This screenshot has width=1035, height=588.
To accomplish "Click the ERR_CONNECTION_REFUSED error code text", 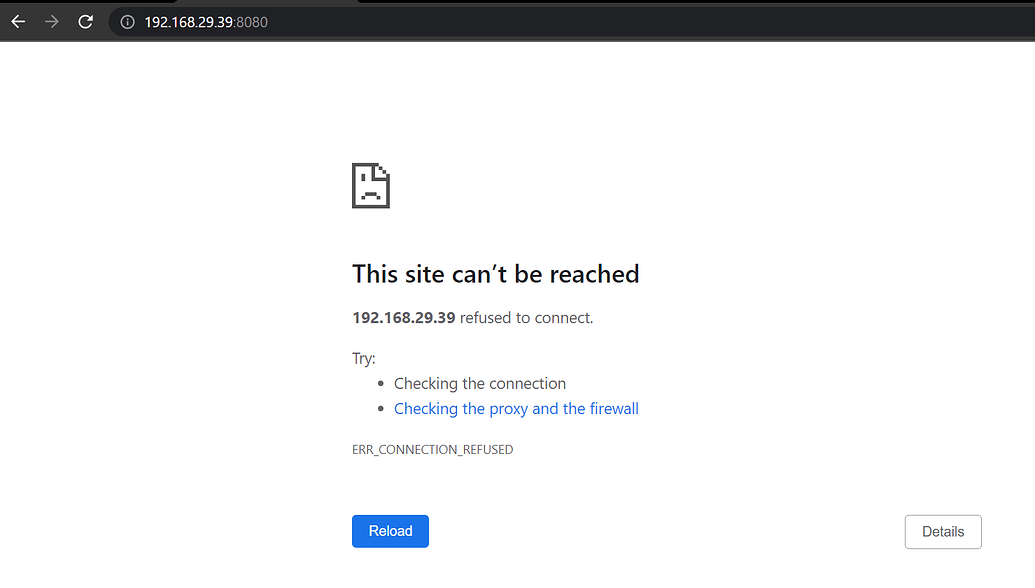I will (x=432, y=449).
